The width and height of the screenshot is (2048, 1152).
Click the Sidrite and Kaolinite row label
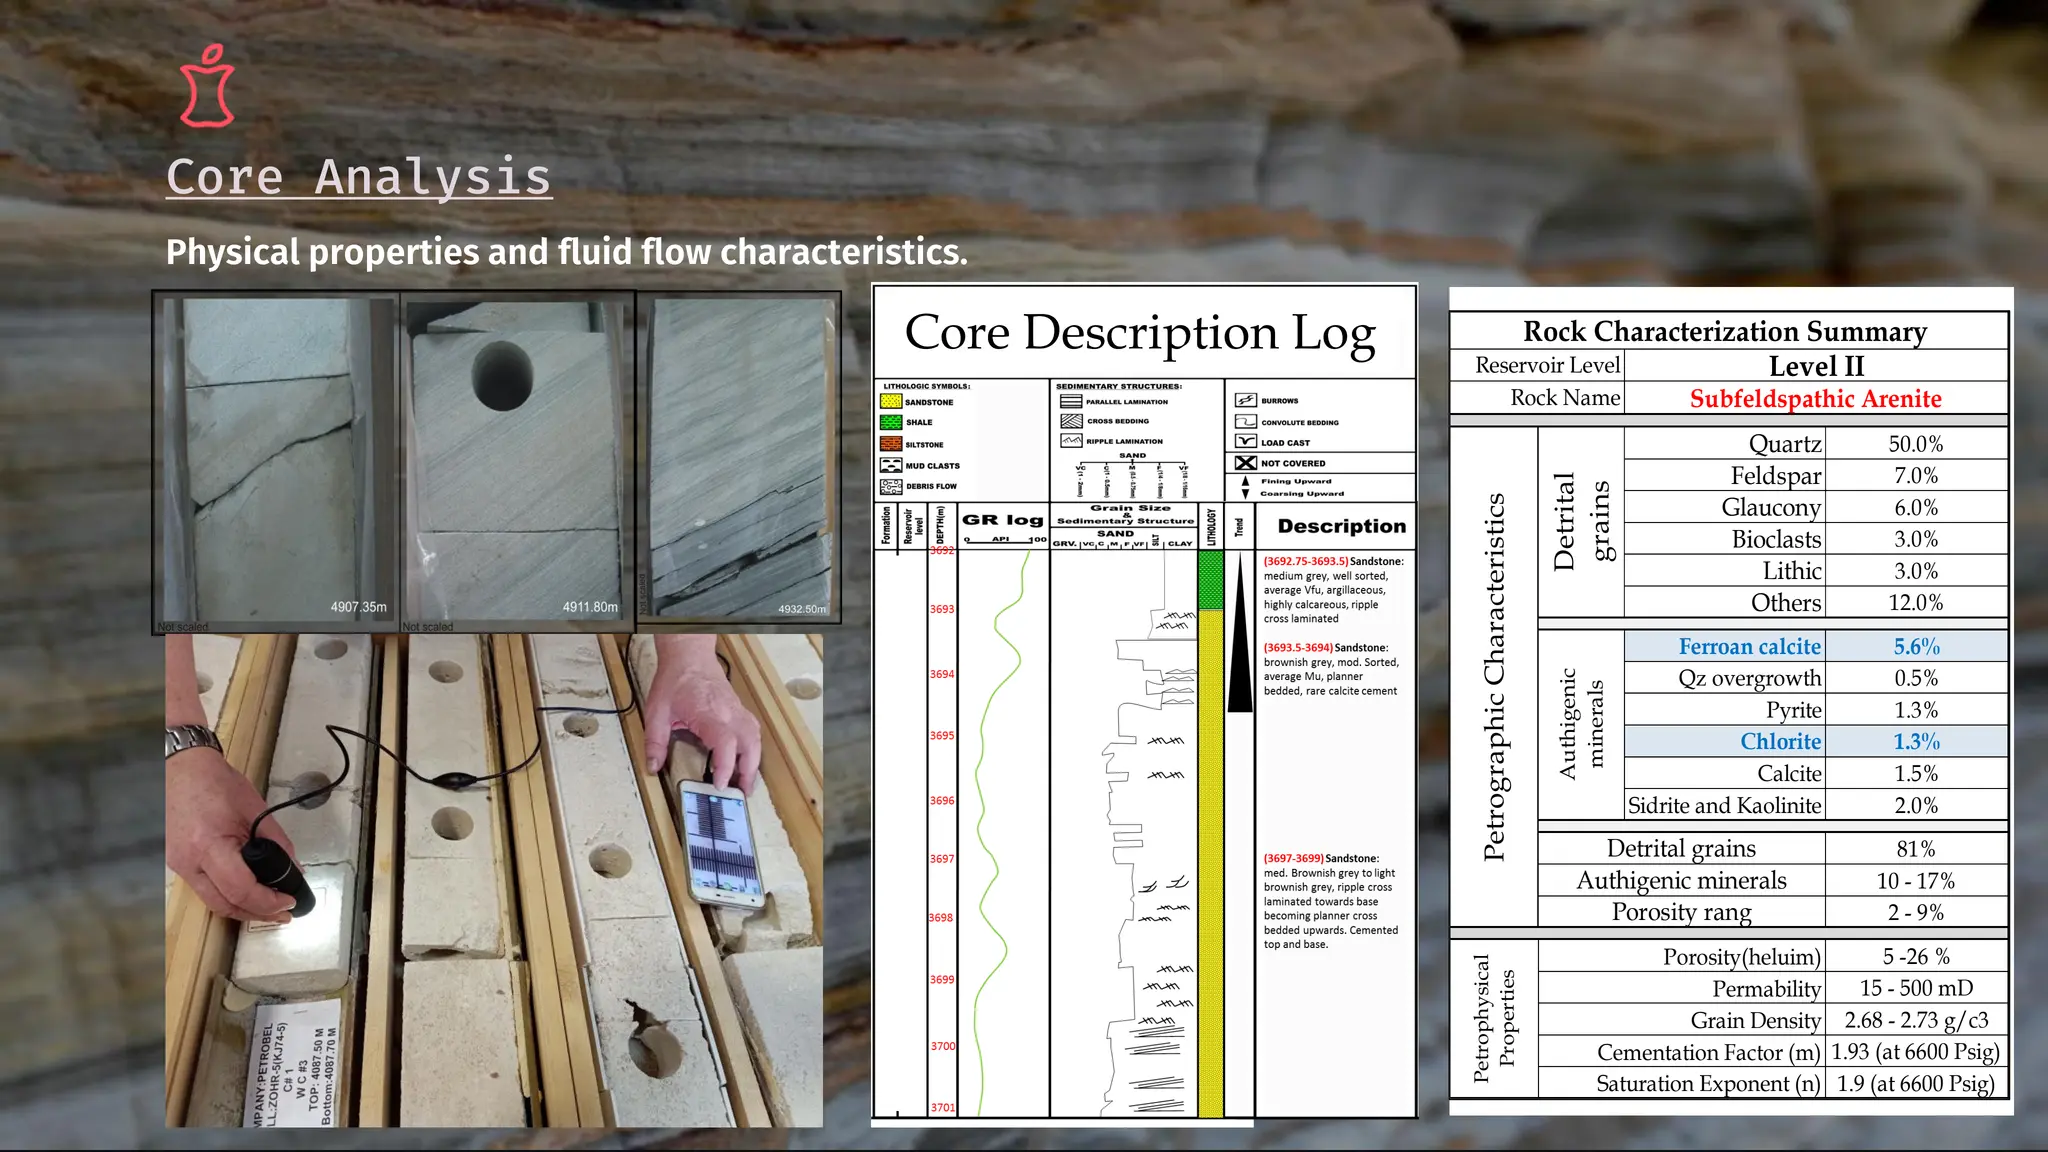point(1724,806)
